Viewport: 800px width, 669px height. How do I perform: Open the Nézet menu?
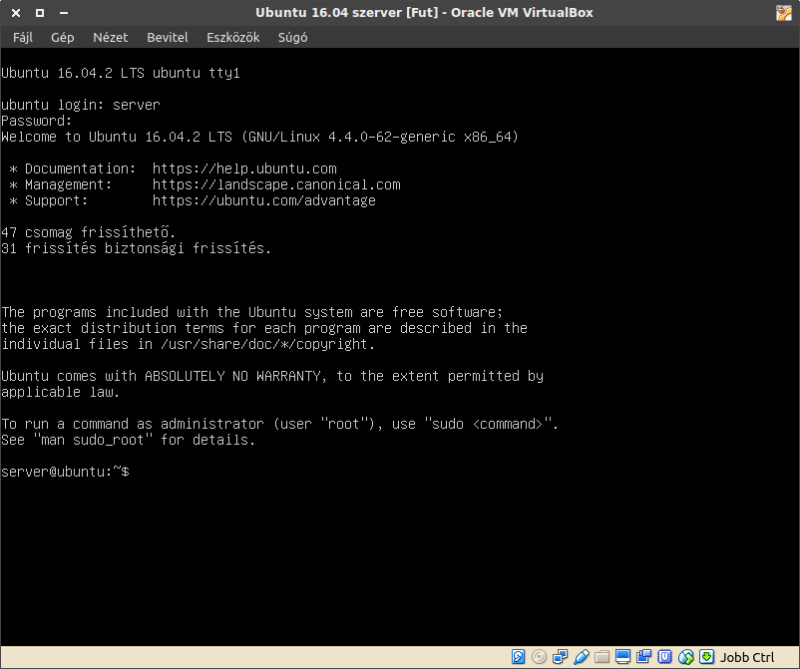coord(110,37)
